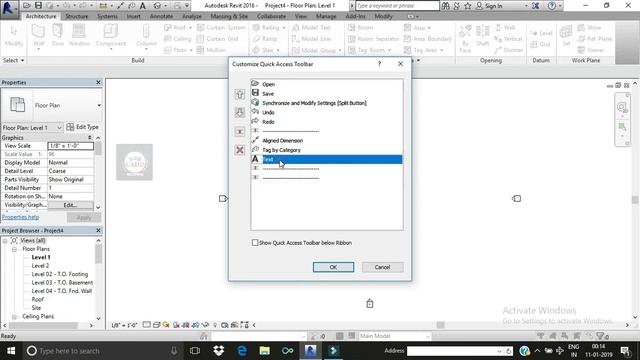Click Open icon in Quick Access Toolbar

coord(27,6)
